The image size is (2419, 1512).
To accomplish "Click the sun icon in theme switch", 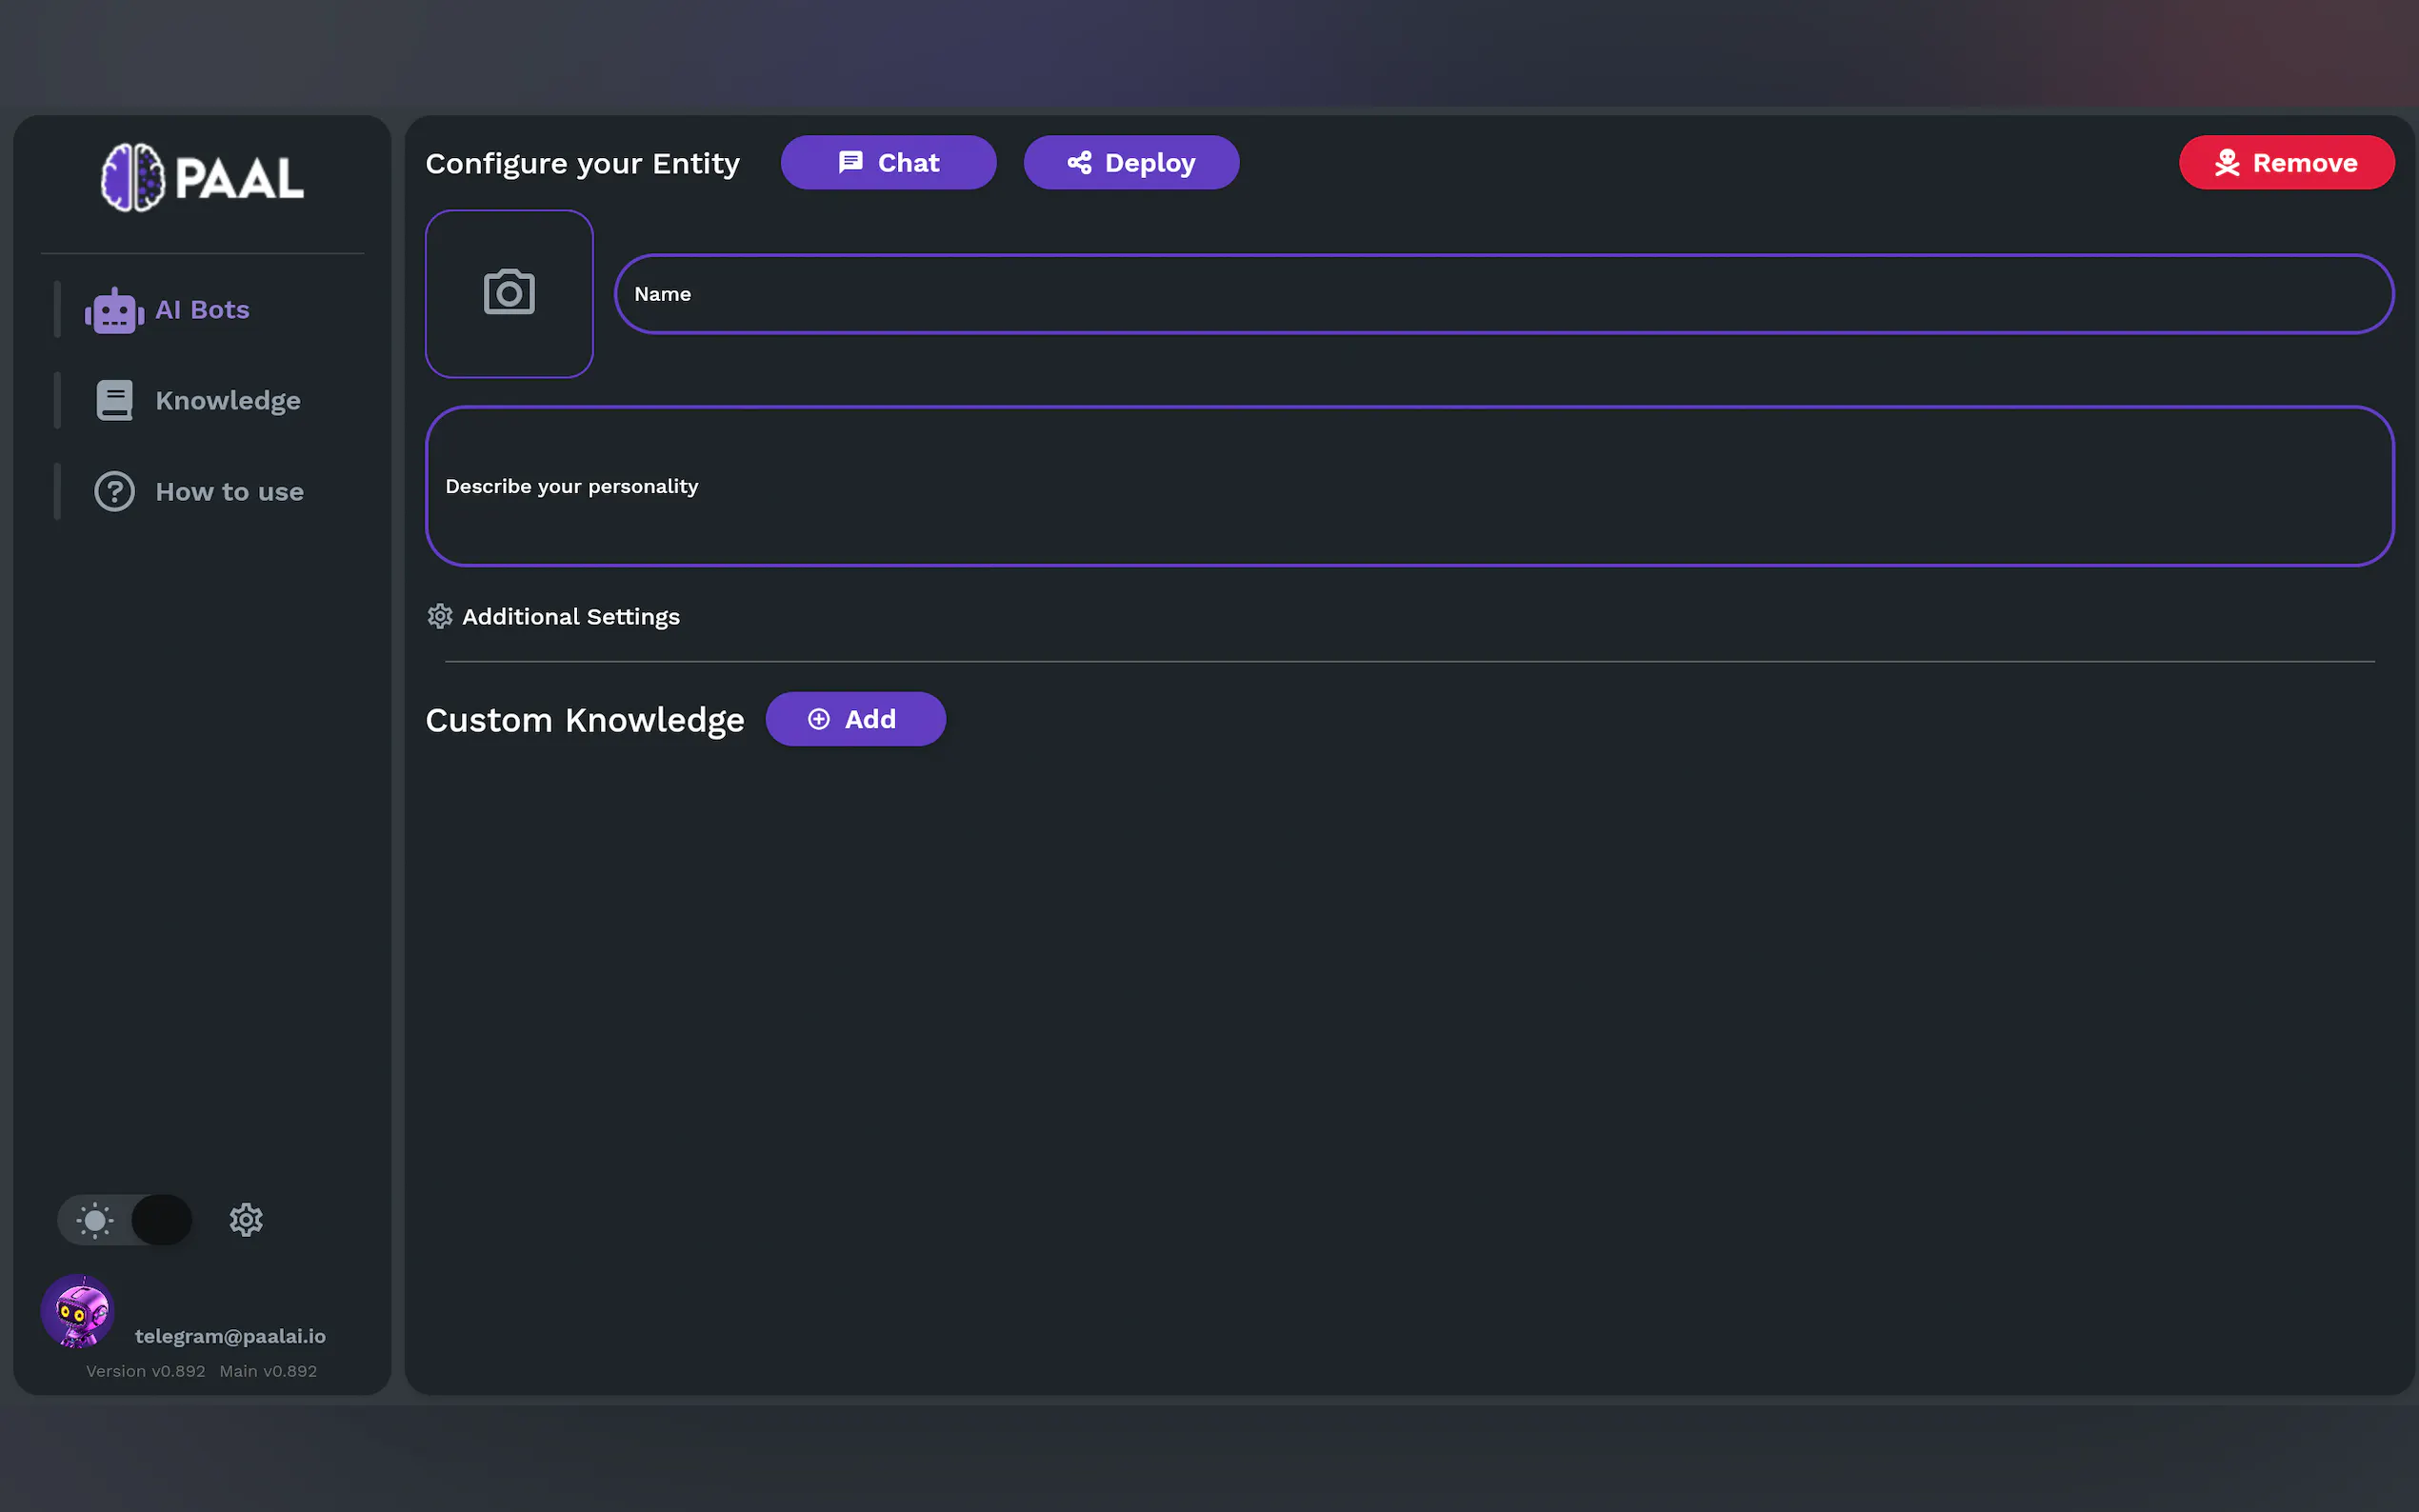I will (x=95, y=1219).
